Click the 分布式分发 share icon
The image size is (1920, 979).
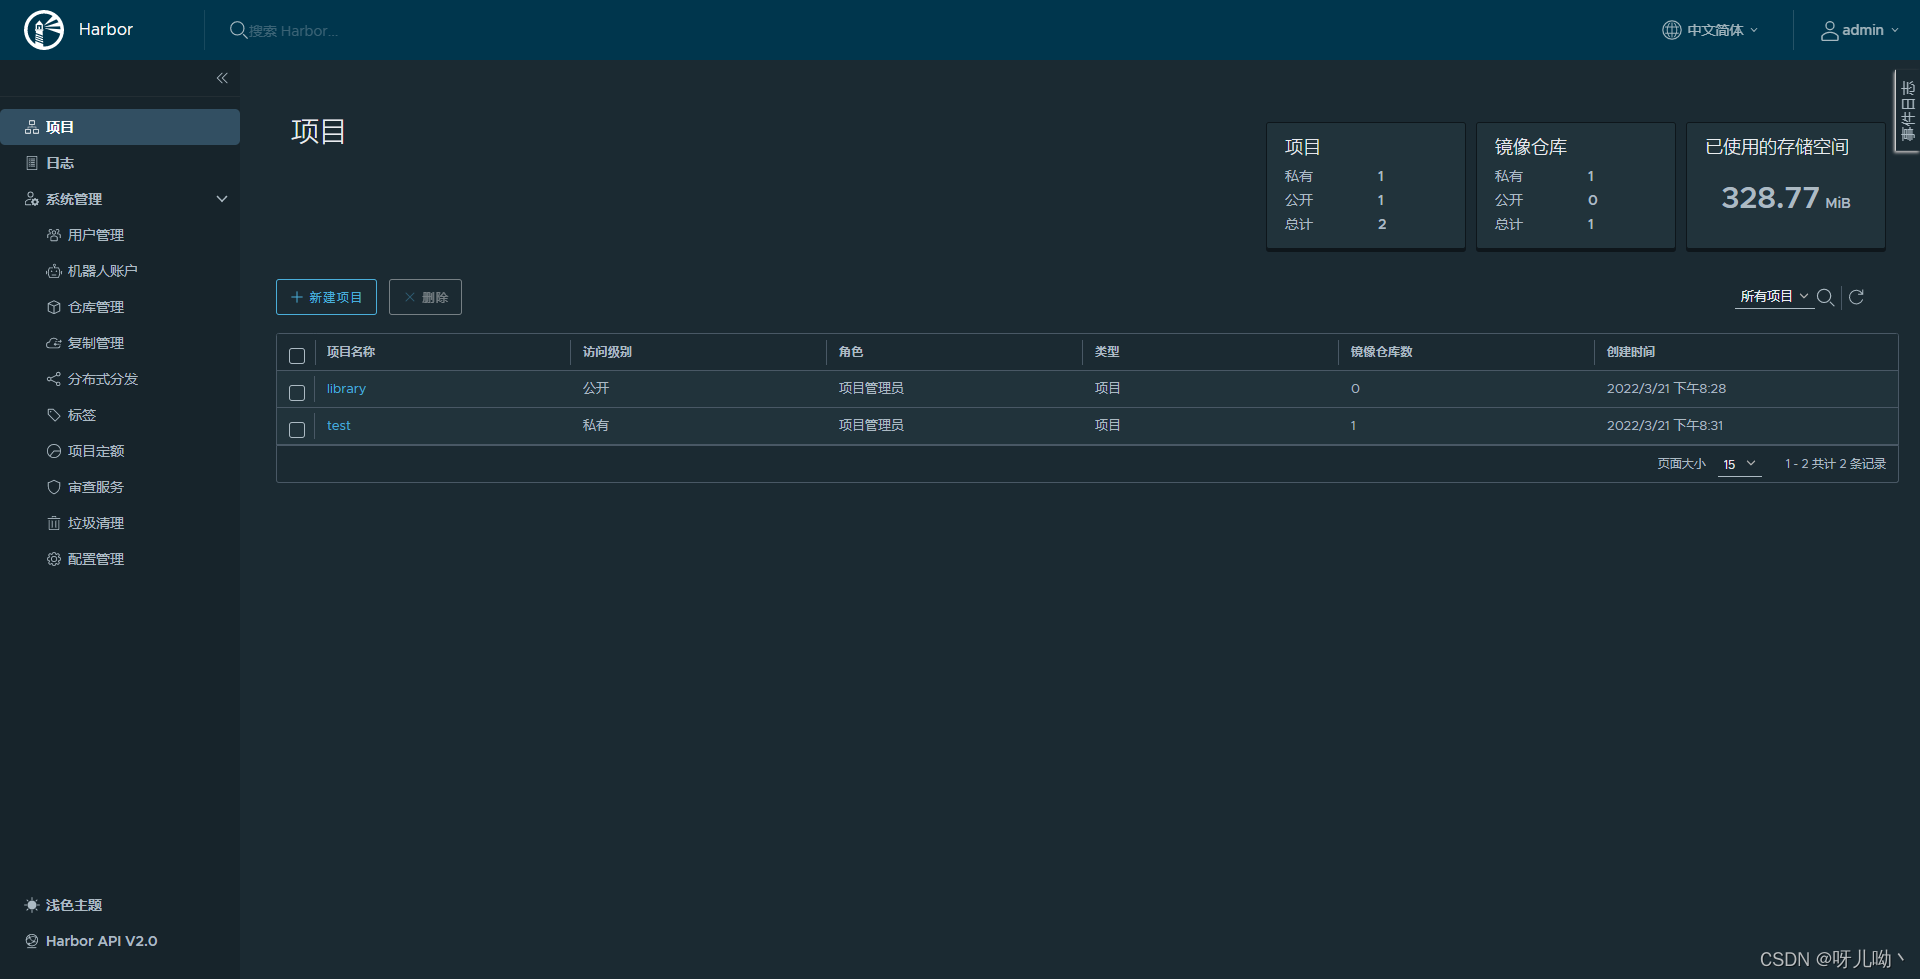[54, 379]
